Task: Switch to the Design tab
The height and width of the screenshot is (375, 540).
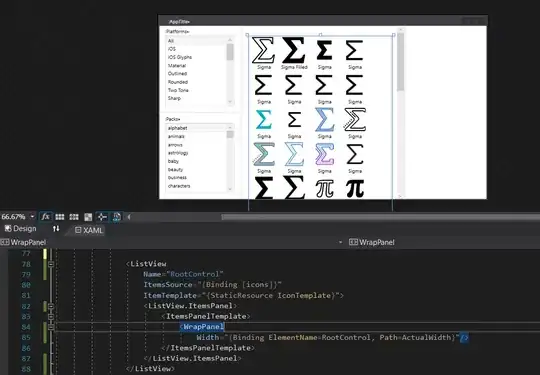Action: coord(20,229)
